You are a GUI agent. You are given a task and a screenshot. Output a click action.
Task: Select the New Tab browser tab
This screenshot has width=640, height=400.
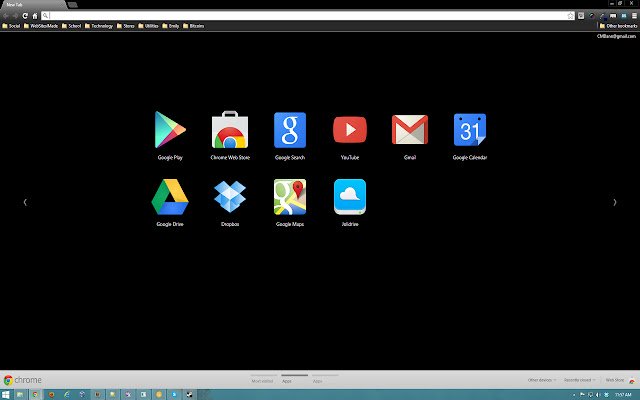[33, 4]
